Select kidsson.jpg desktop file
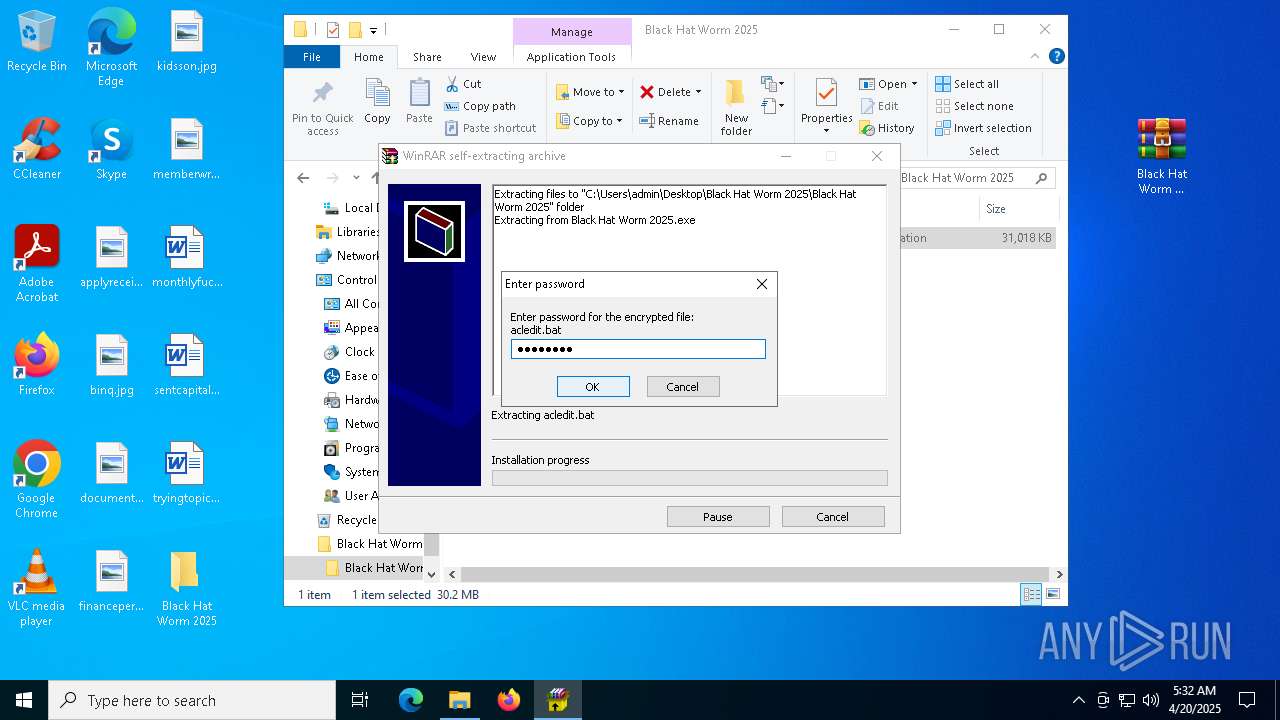 [x=186, y=42]
